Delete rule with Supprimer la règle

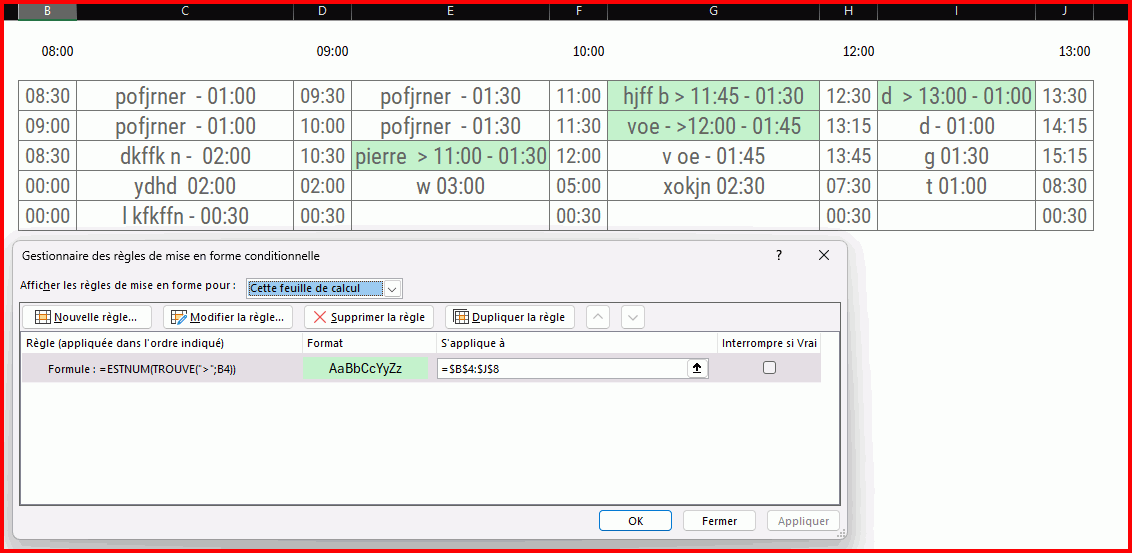[x=368, y=317]
